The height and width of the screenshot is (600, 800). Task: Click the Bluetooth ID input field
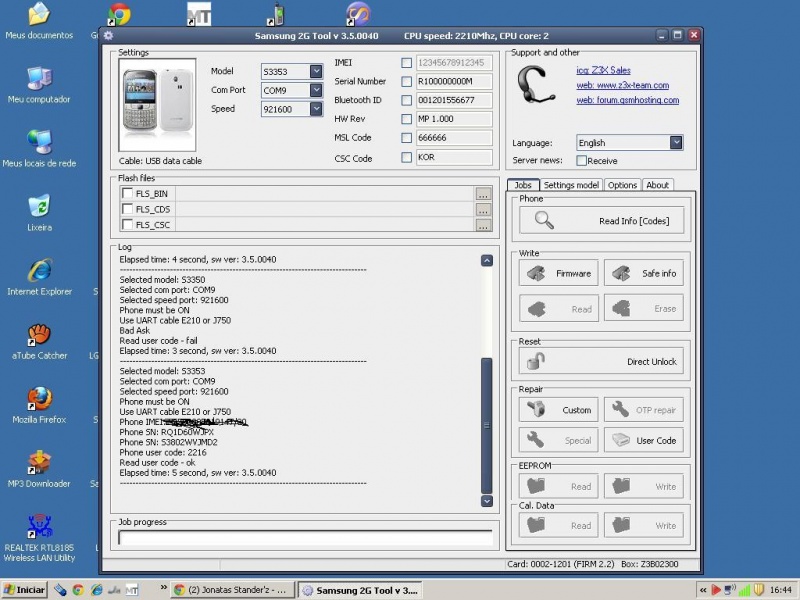[x=454, y=100]
